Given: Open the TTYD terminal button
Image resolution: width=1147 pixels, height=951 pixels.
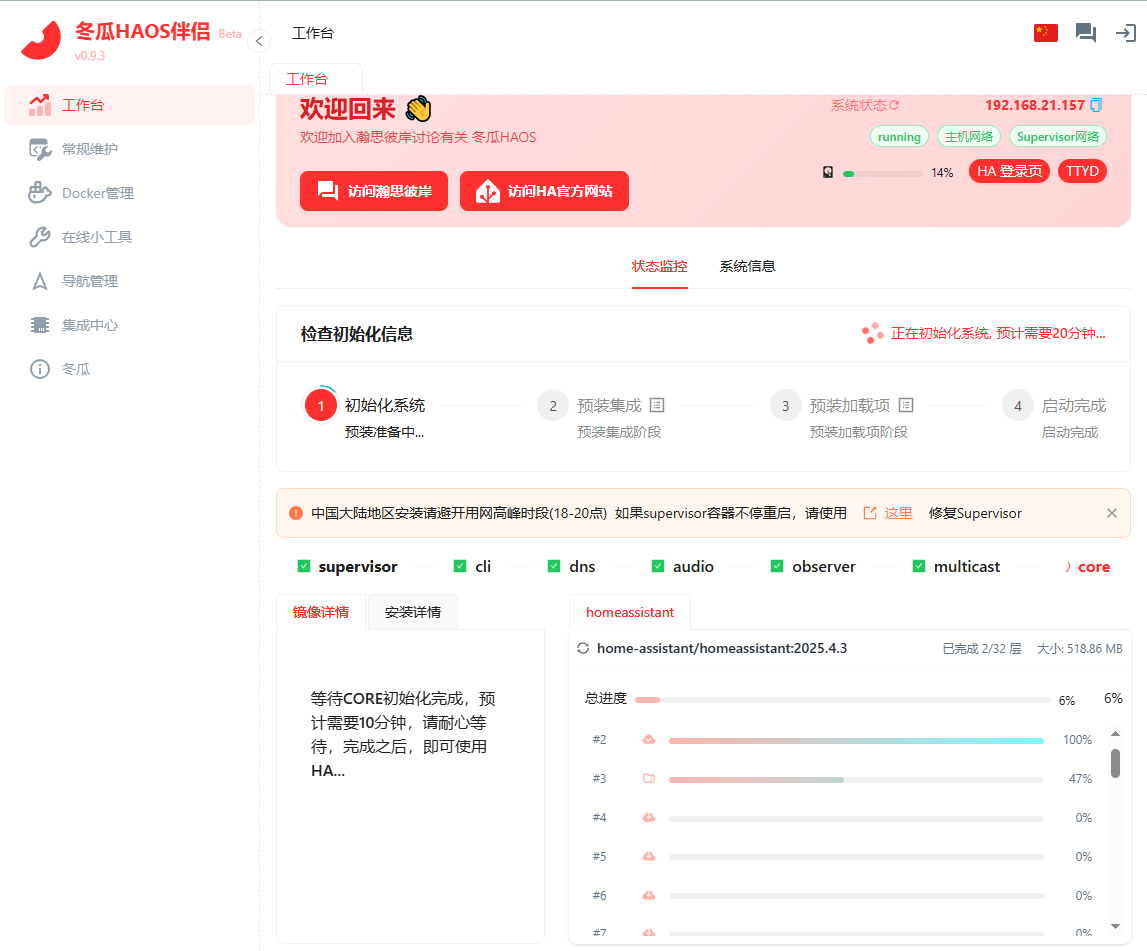Looking at the screenshot, I should pyautogui.click(x=1082, y=171).
